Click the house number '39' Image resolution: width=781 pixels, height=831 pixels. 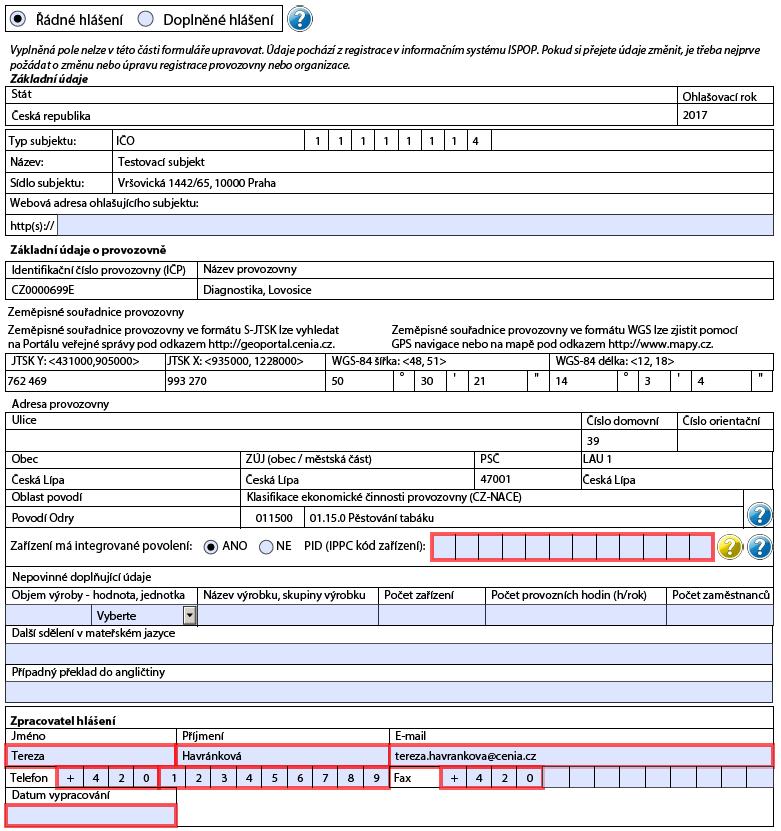[x=593, y=441]
